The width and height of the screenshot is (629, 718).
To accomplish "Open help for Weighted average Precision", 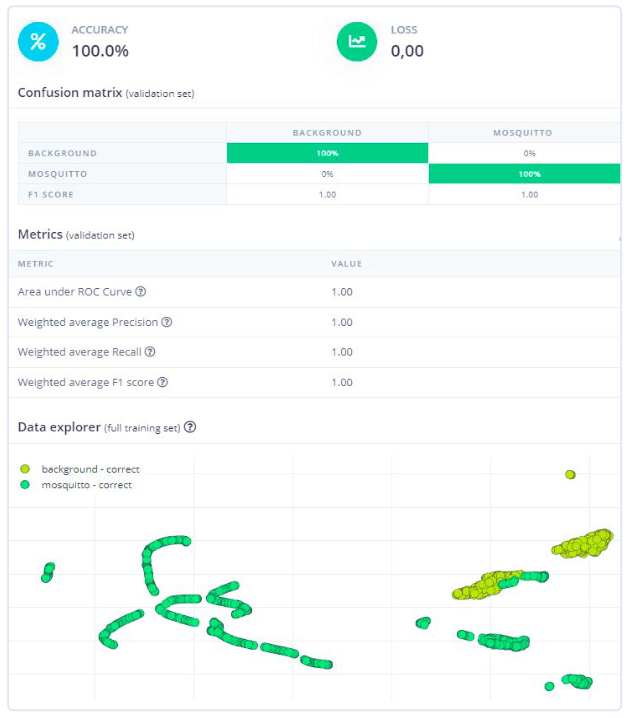I will click(167, 322).
